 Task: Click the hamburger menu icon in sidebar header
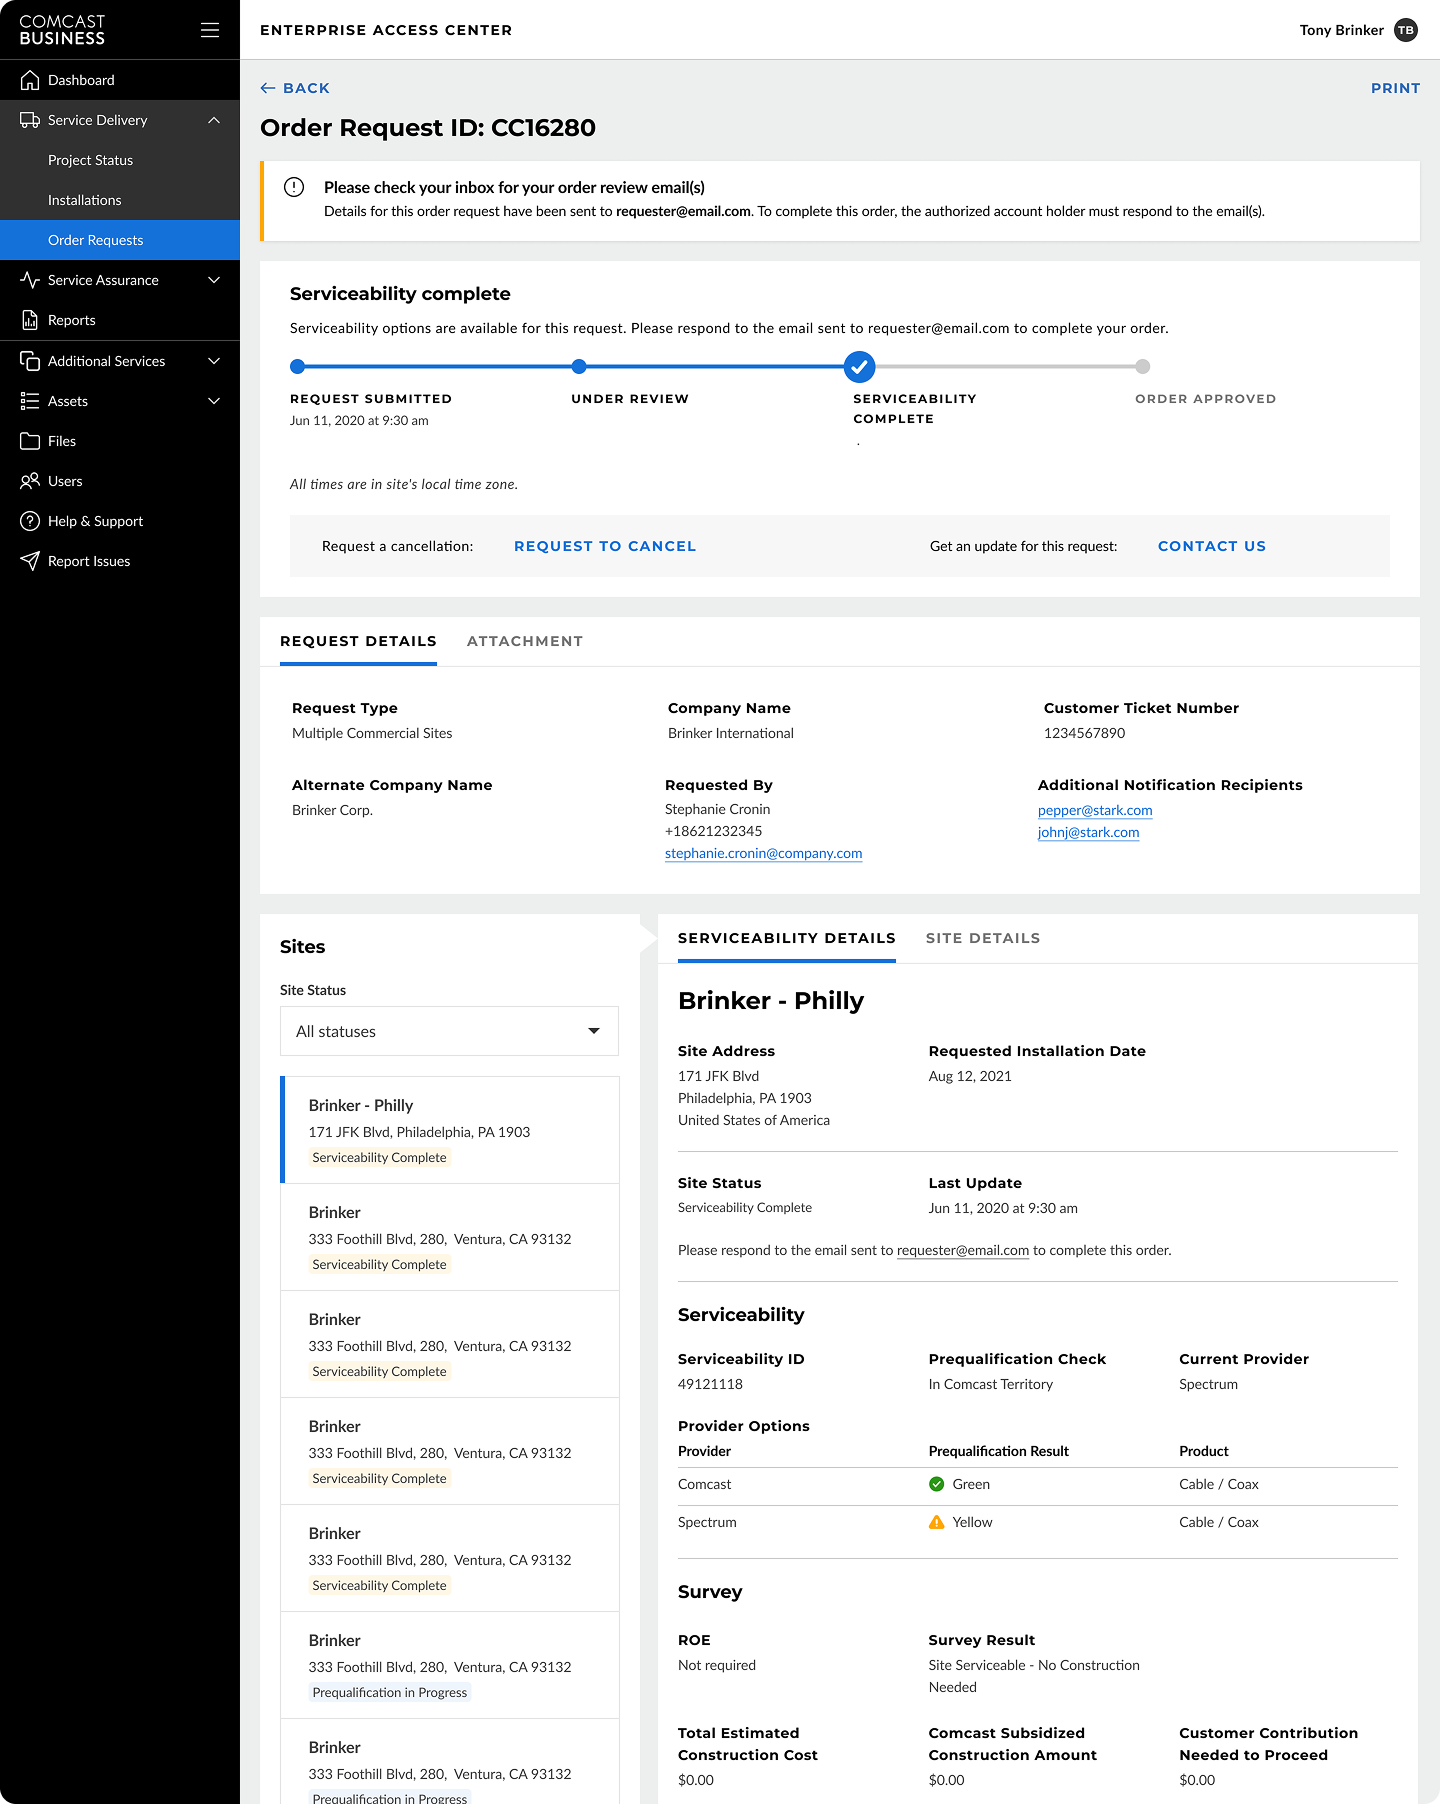(210, 30)
